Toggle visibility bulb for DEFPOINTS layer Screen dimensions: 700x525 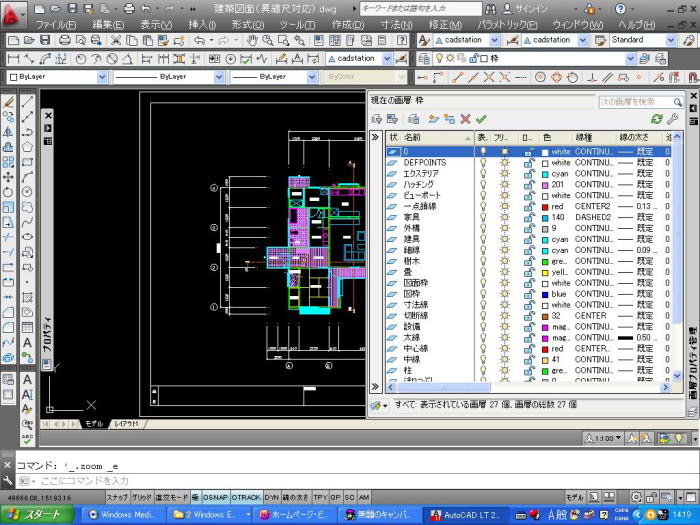[x=483, y=162]
